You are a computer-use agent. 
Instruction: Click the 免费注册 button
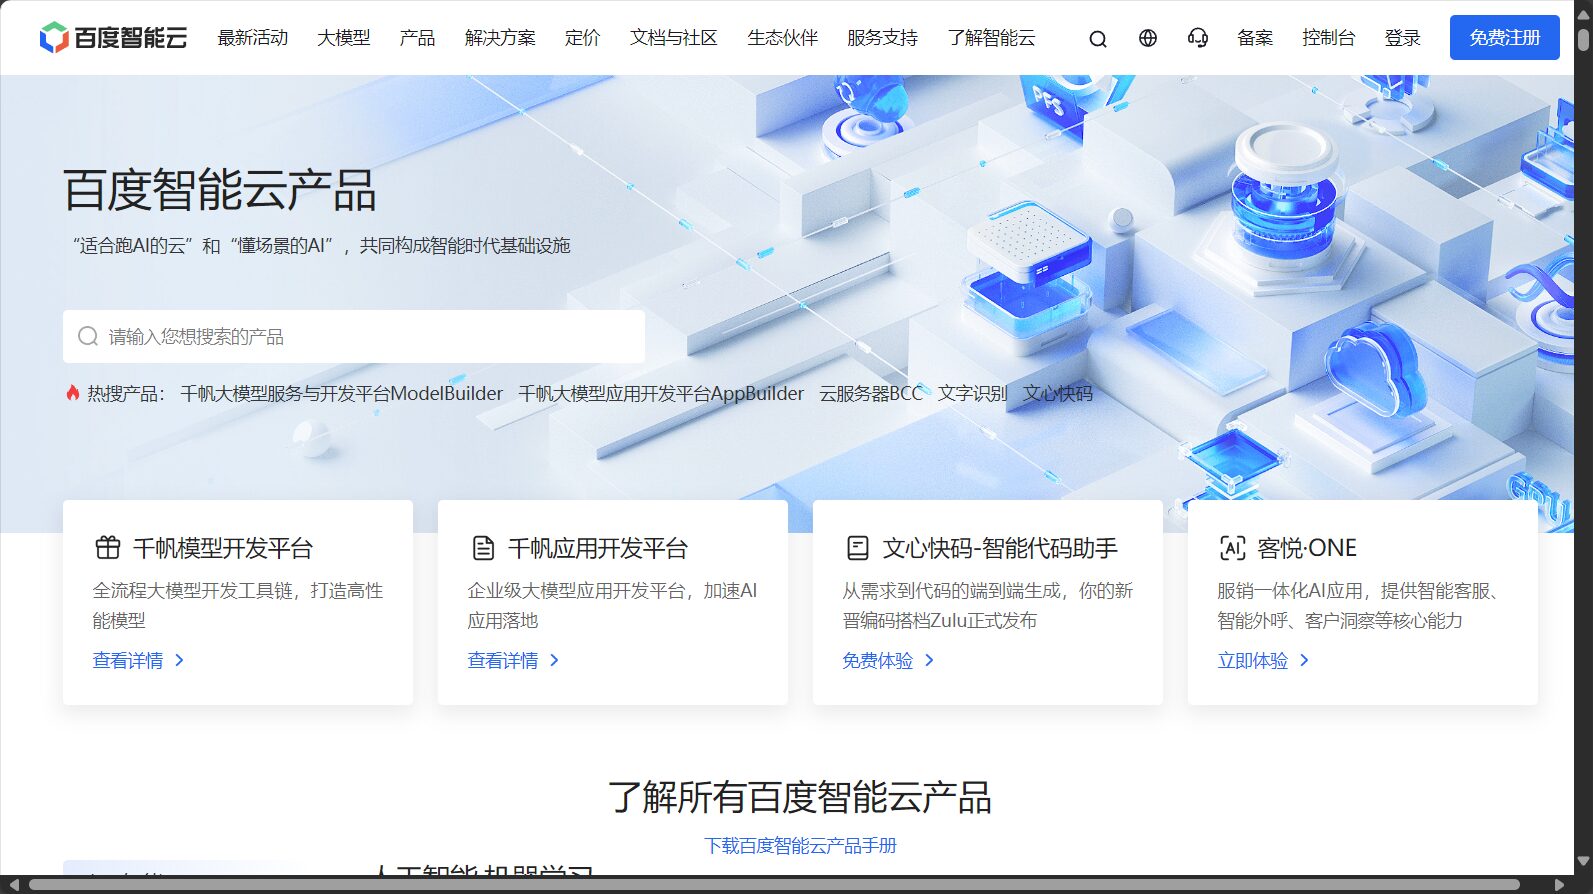pos(1505,38)
